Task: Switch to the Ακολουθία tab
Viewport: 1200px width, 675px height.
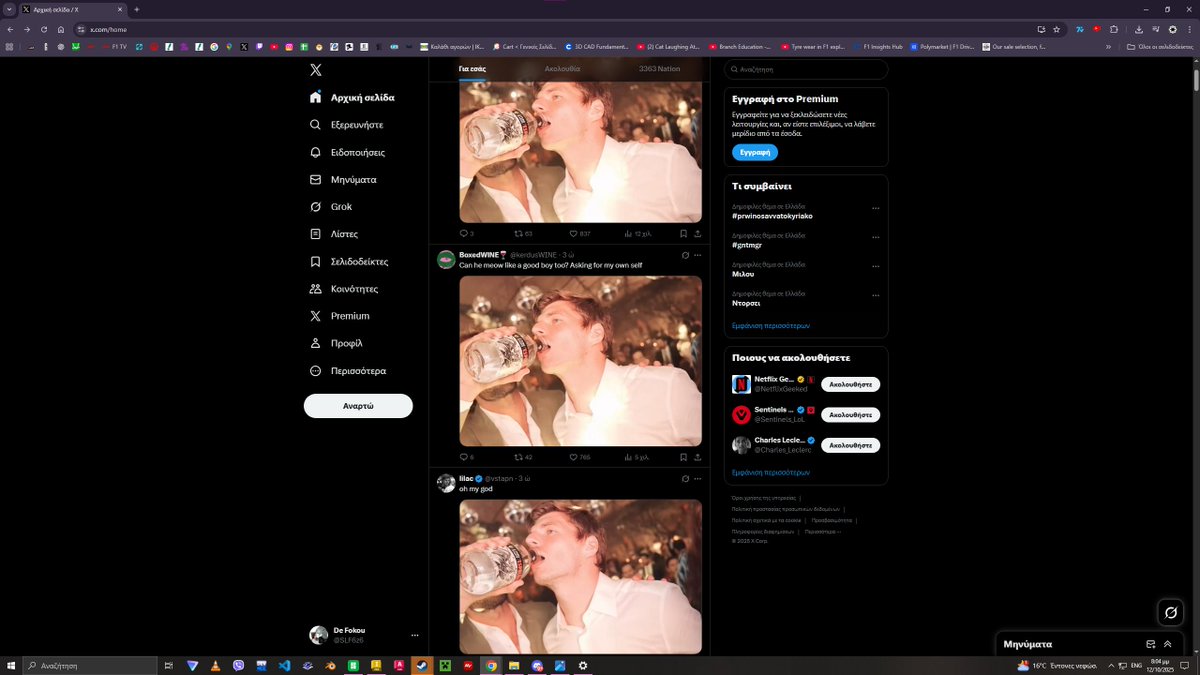Action: tap(562, 69)
